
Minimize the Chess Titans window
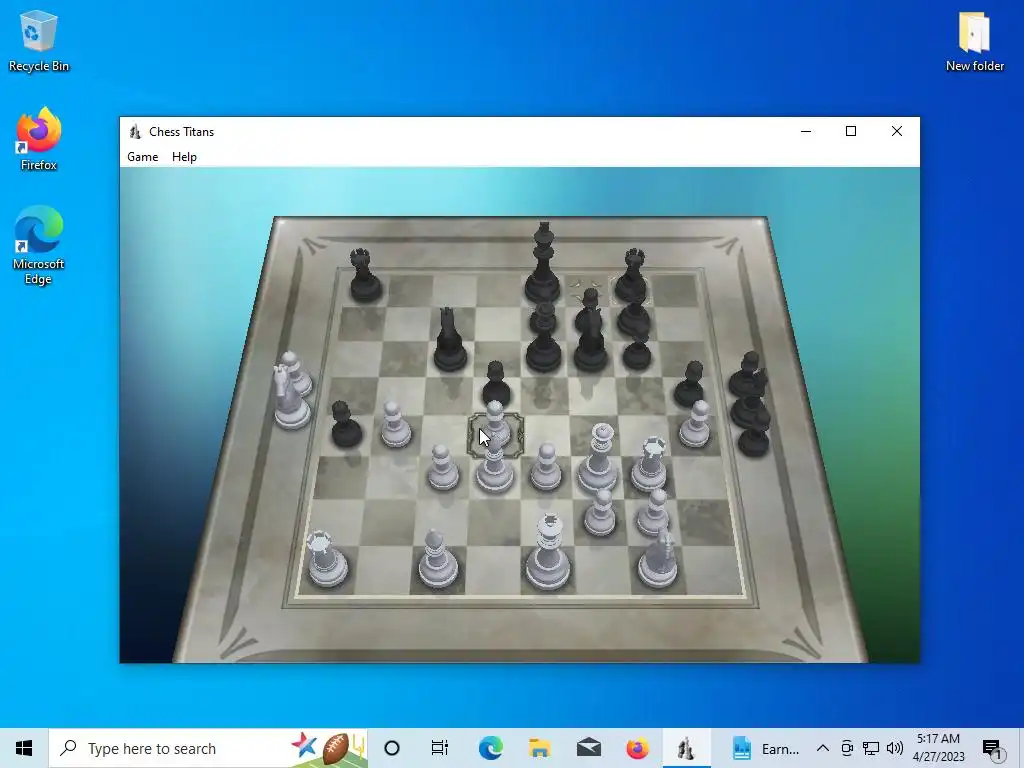pos(806,131)
